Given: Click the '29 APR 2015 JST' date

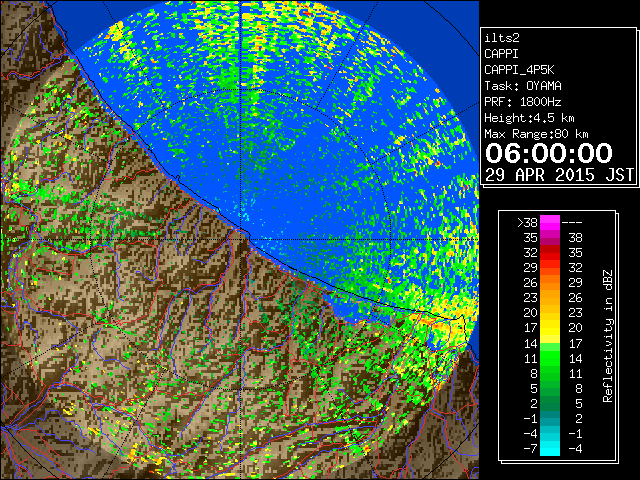Looking at the screenshot, I should (559, 175).
